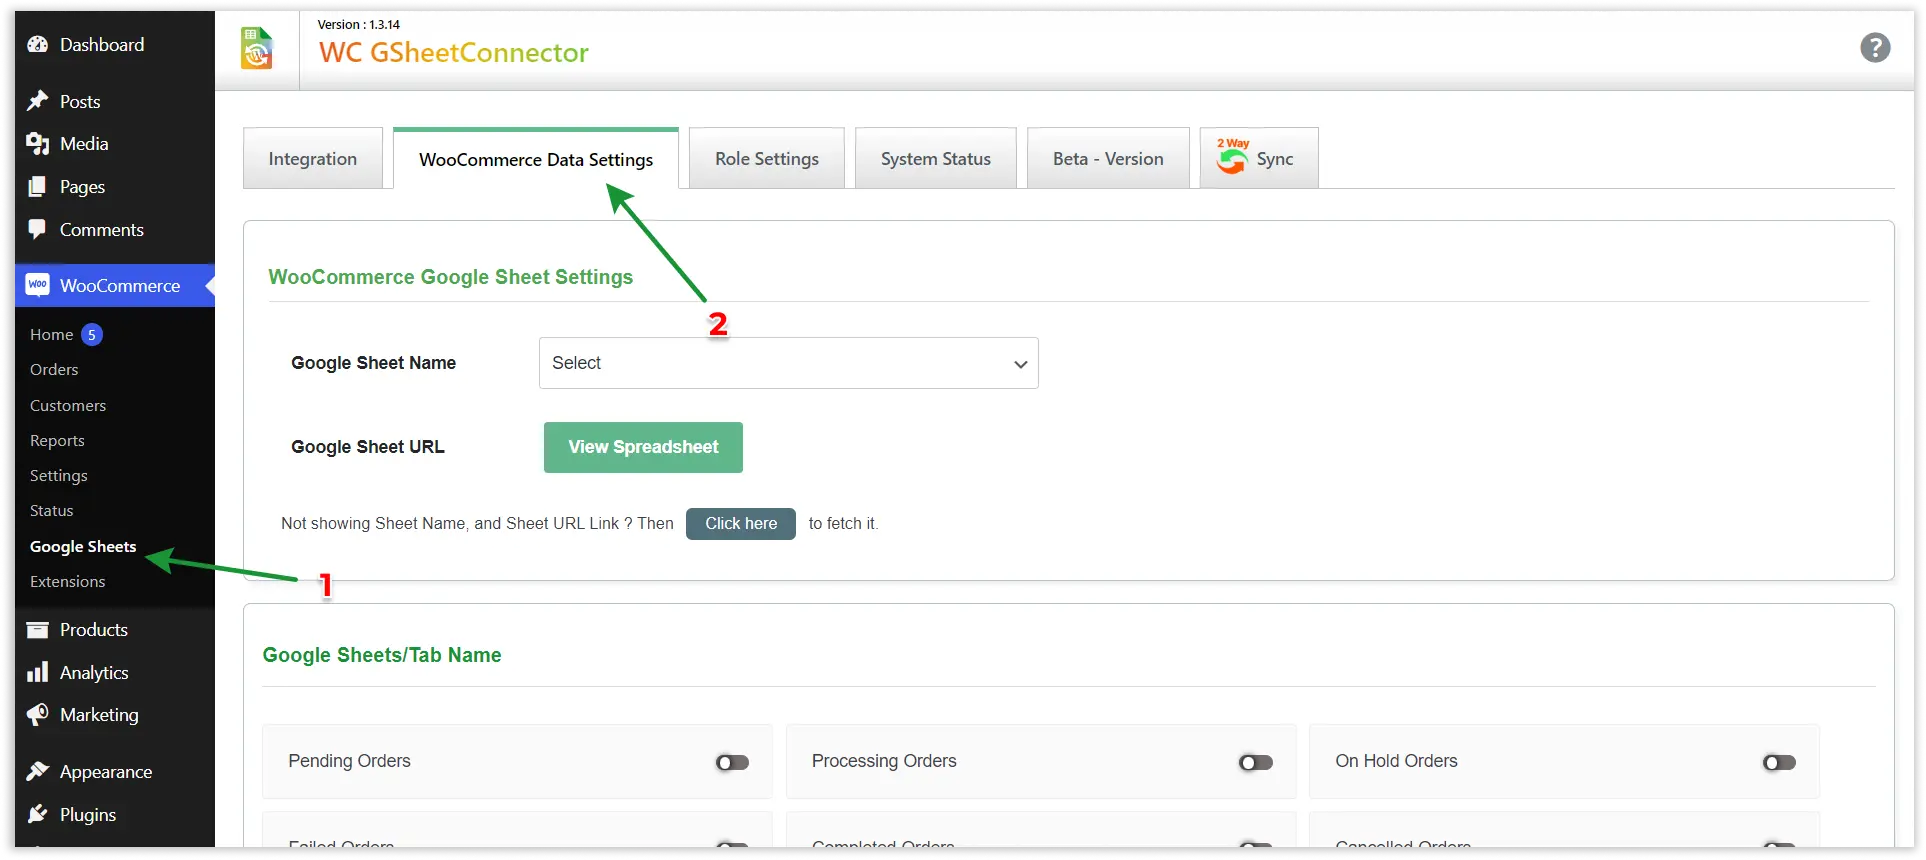
Task: Click the WC GSheetConnector logo icon
Action: click(x=257, y=49)
